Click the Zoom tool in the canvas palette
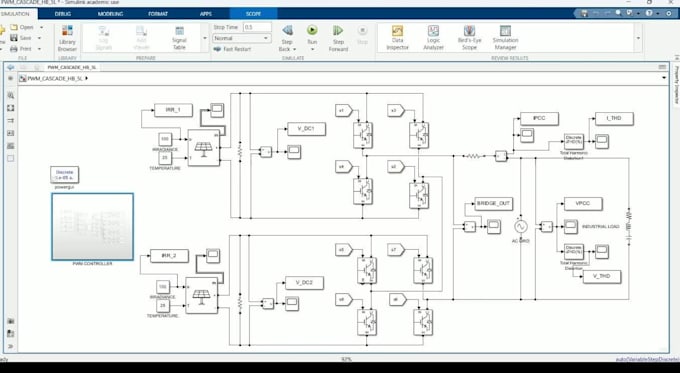Viewport: 680px width, 373px height. (11, 95)
